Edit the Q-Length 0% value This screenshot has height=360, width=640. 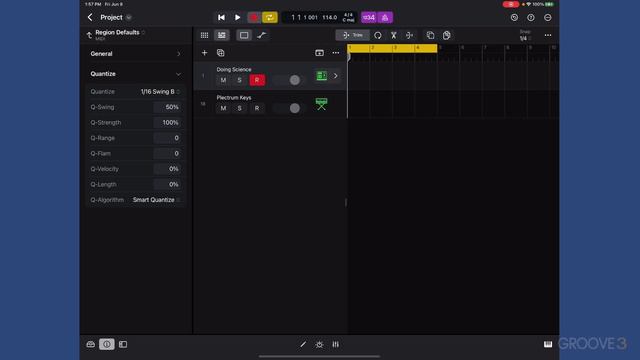pyautogui.click(x=168, y=184)
